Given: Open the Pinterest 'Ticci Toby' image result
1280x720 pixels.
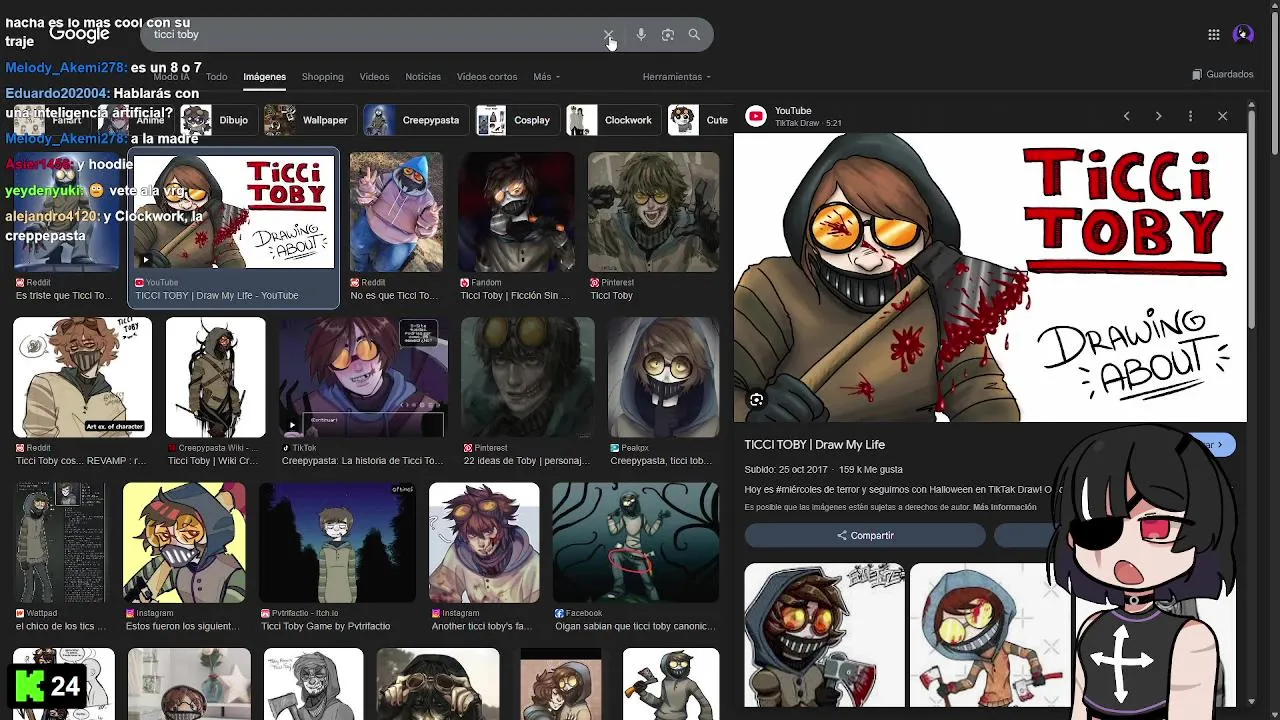Looking at the screenshot, I should [x=653, y=212].
